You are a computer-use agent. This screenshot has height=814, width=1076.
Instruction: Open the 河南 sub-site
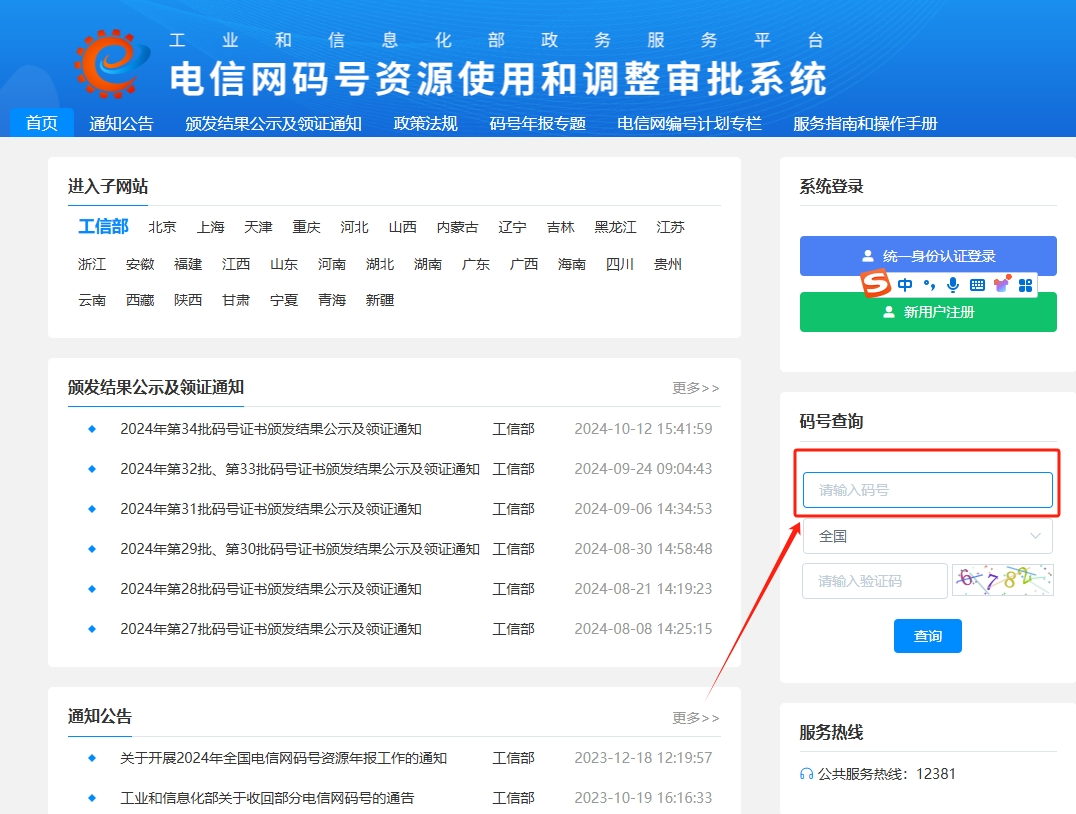332,264
